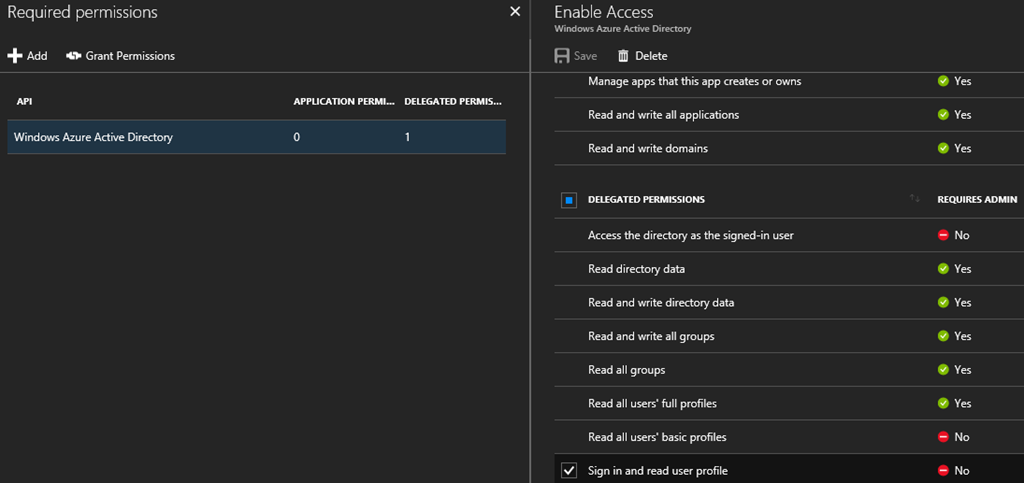Close the Required permissions panel
The height and width of the screenshot is (483, 1024).
(x=515, y=11)
